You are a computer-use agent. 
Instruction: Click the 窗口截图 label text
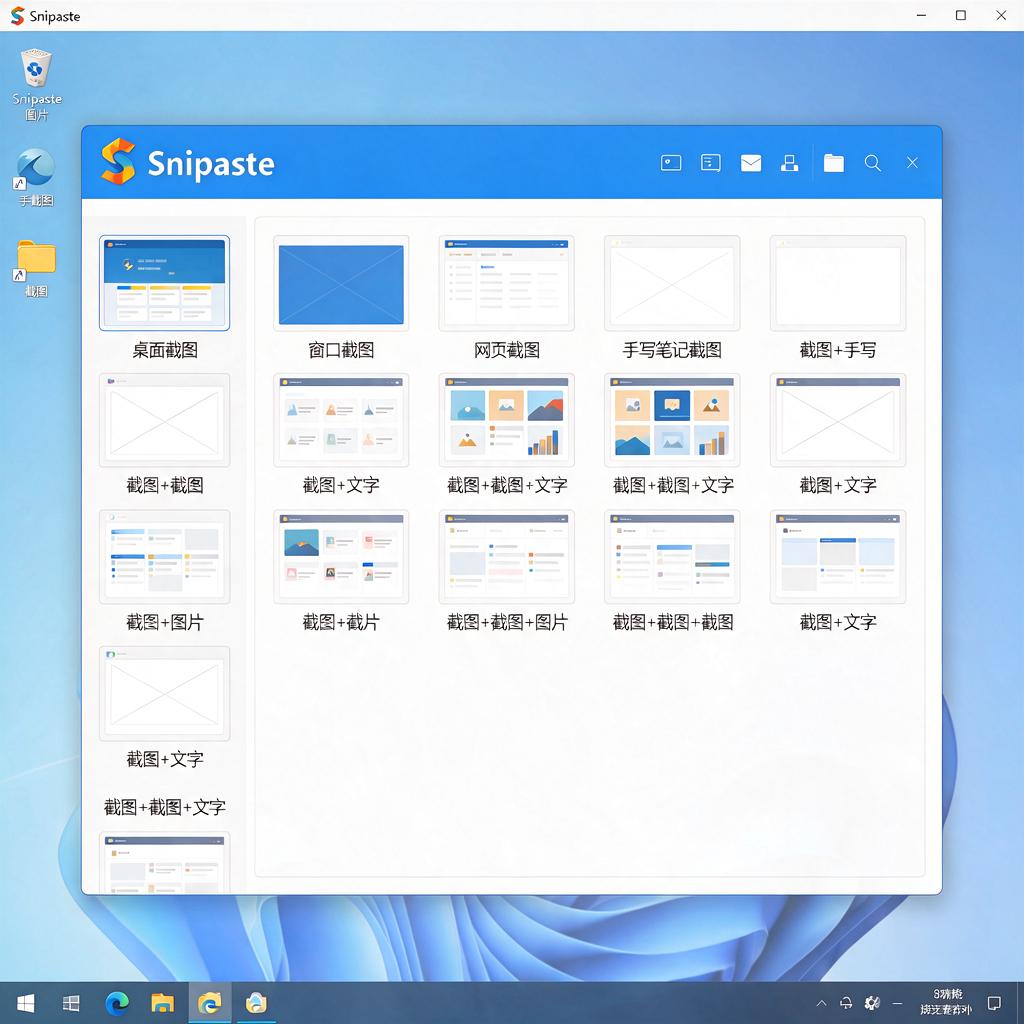[341, 350]
